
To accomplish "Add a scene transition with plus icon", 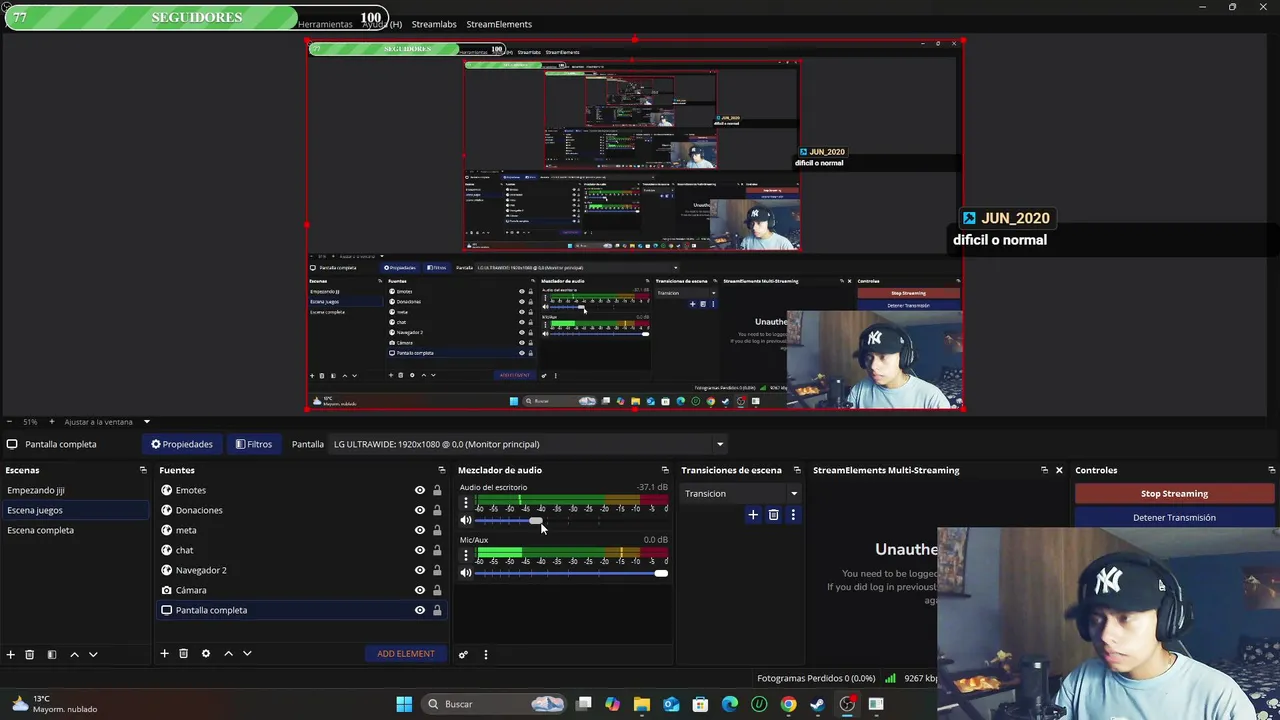I will 753,515.
